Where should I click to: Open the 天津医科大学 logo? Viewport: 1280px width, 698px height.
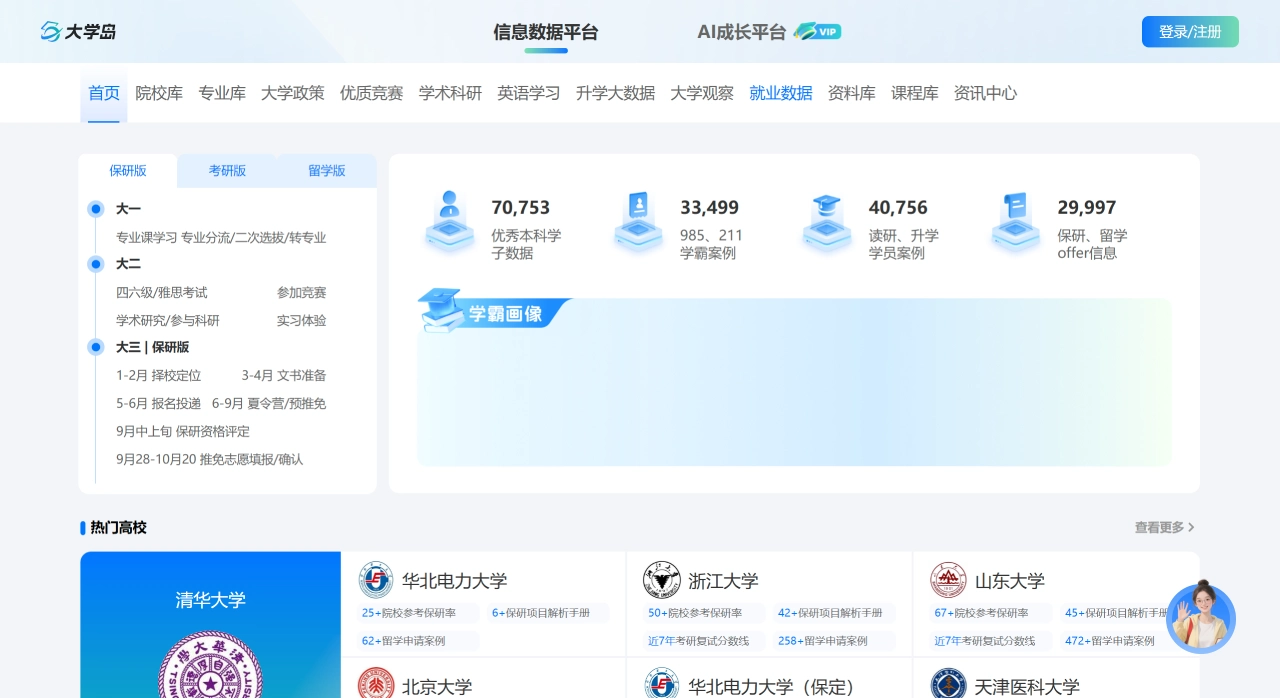948,686
